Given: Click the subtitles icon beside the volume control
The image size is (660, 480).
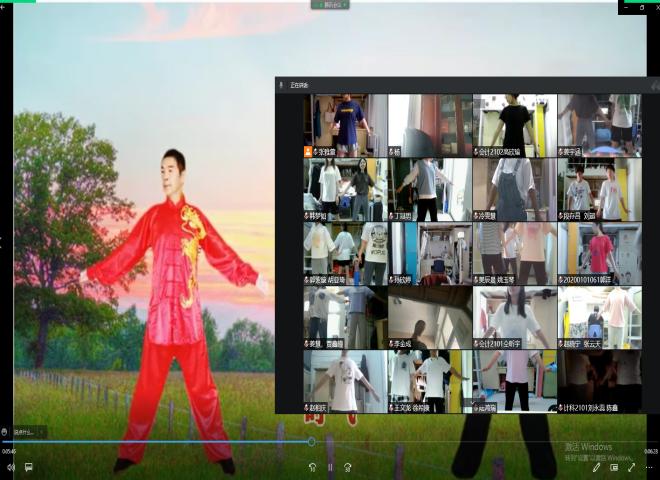Looking at the screenshot, I should click(28, 467).
